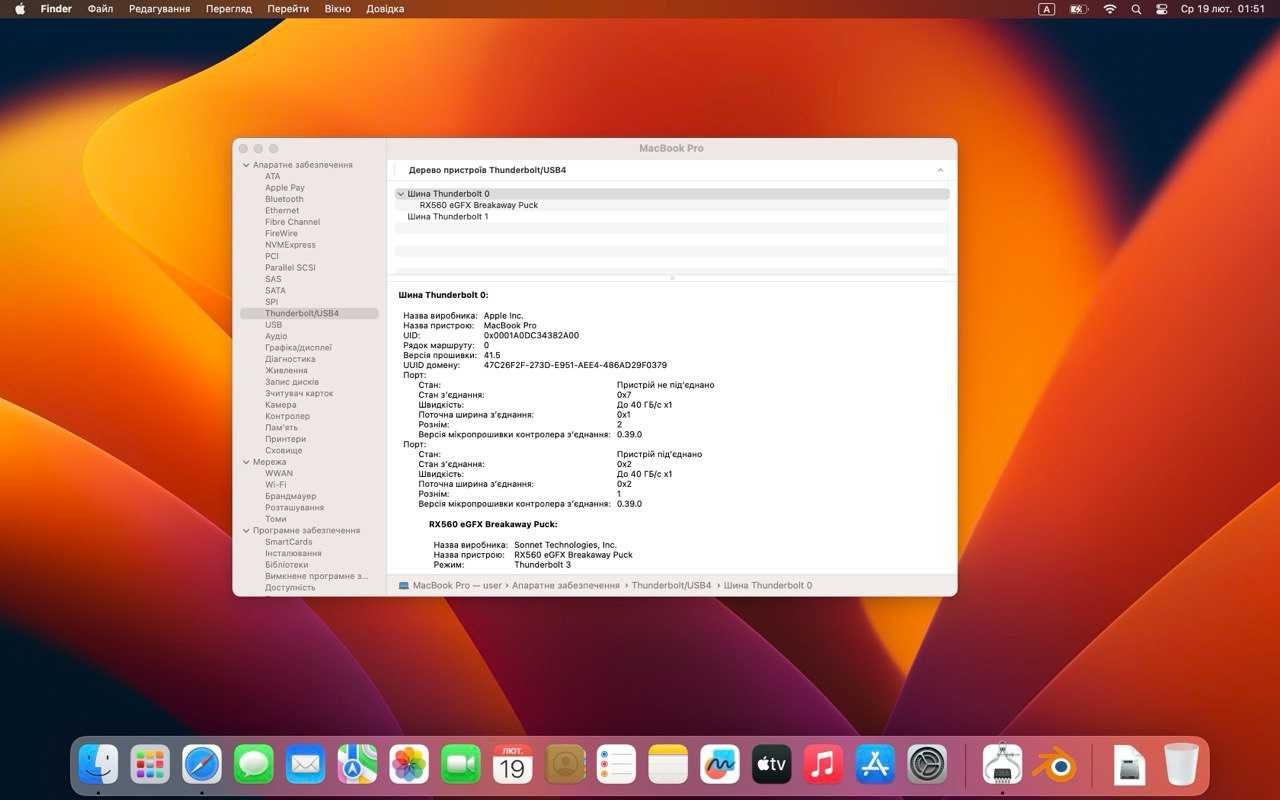This screenshot has width=1280, height=800.
Task: Open Freeform from the Dock
Action: pyautogui.click(x=720, y=765)
